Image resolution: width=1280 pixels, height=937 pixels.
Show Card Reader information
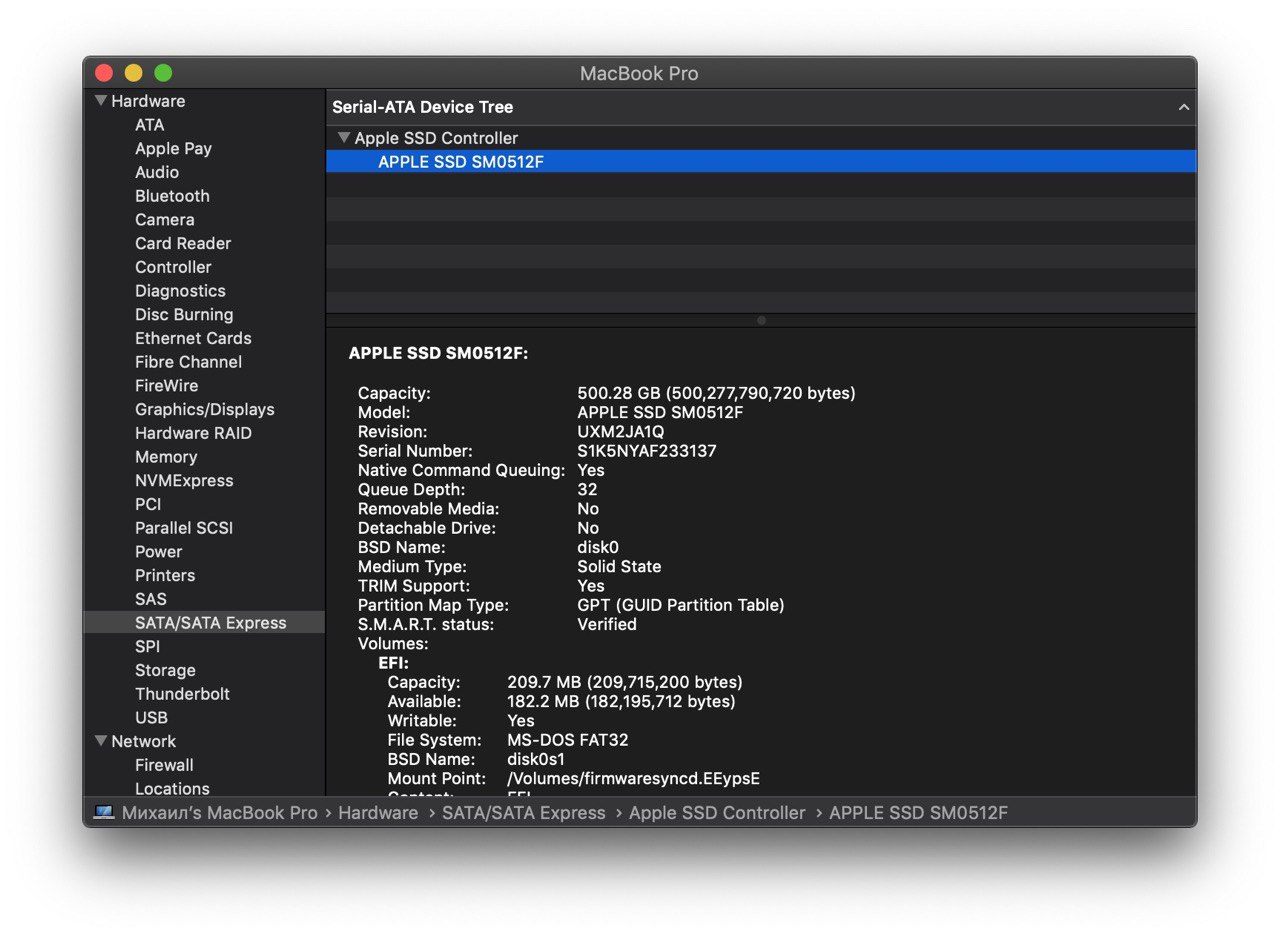(183, 243)
